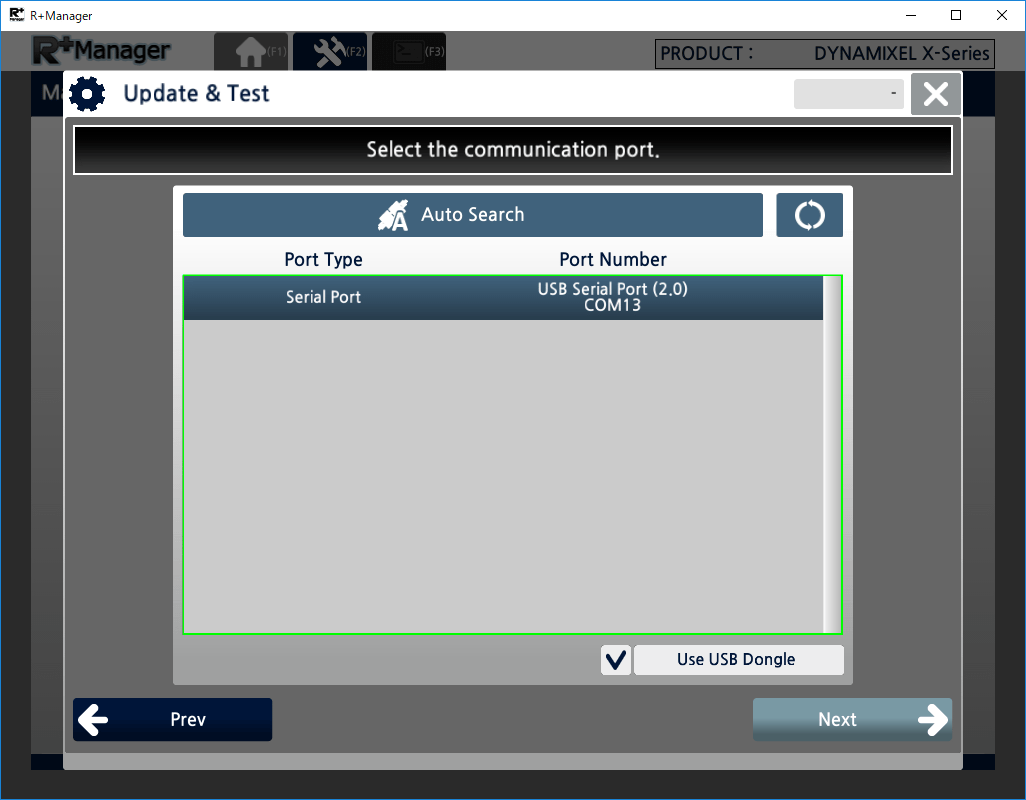Click the Use USB Dongle label

point(738,660)
